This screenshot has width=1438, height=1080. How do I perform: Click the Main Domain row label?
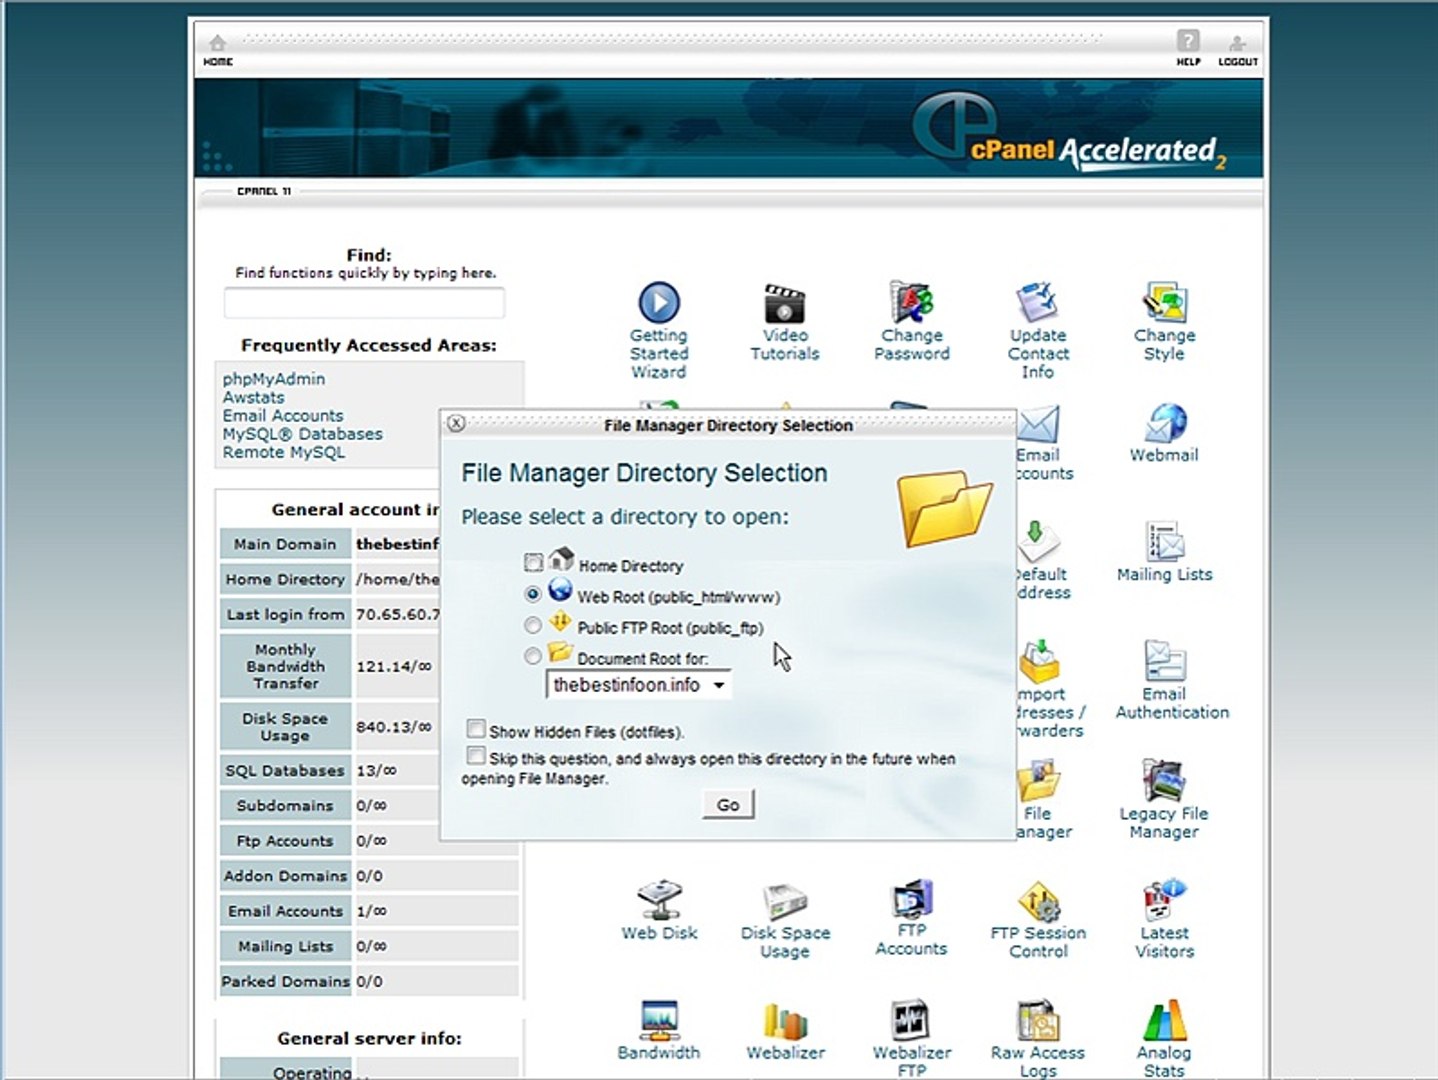[x=285, y=544]
